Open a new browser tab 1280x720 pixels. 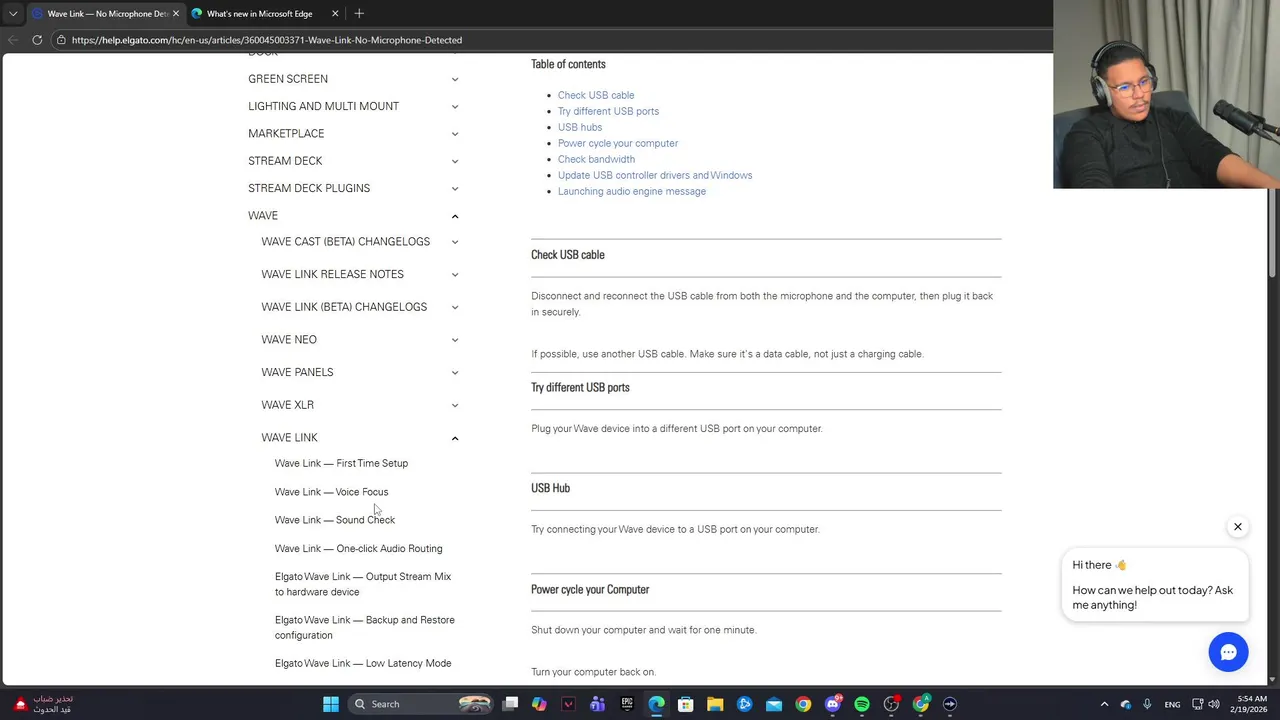click(x=359, y=13)
